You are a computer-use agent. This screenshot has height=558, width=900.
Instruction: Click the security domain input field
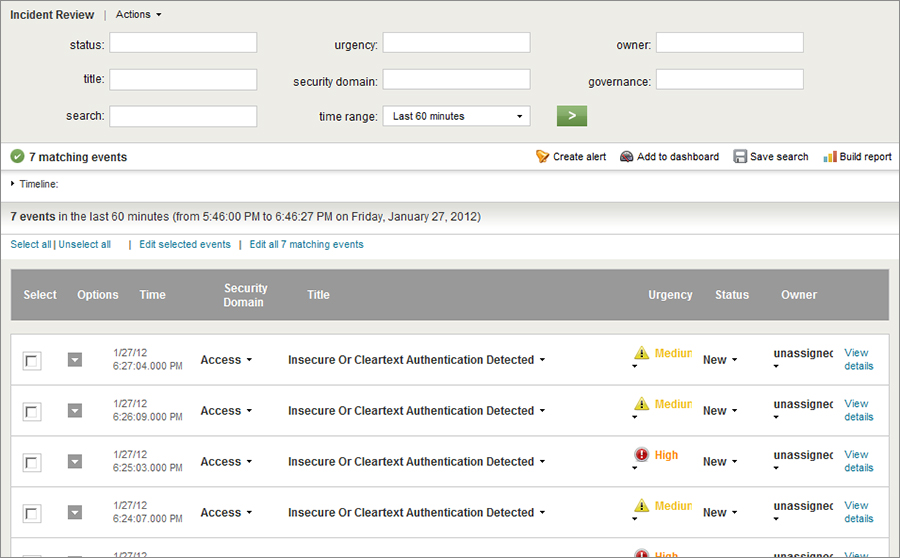pos(456,79)
